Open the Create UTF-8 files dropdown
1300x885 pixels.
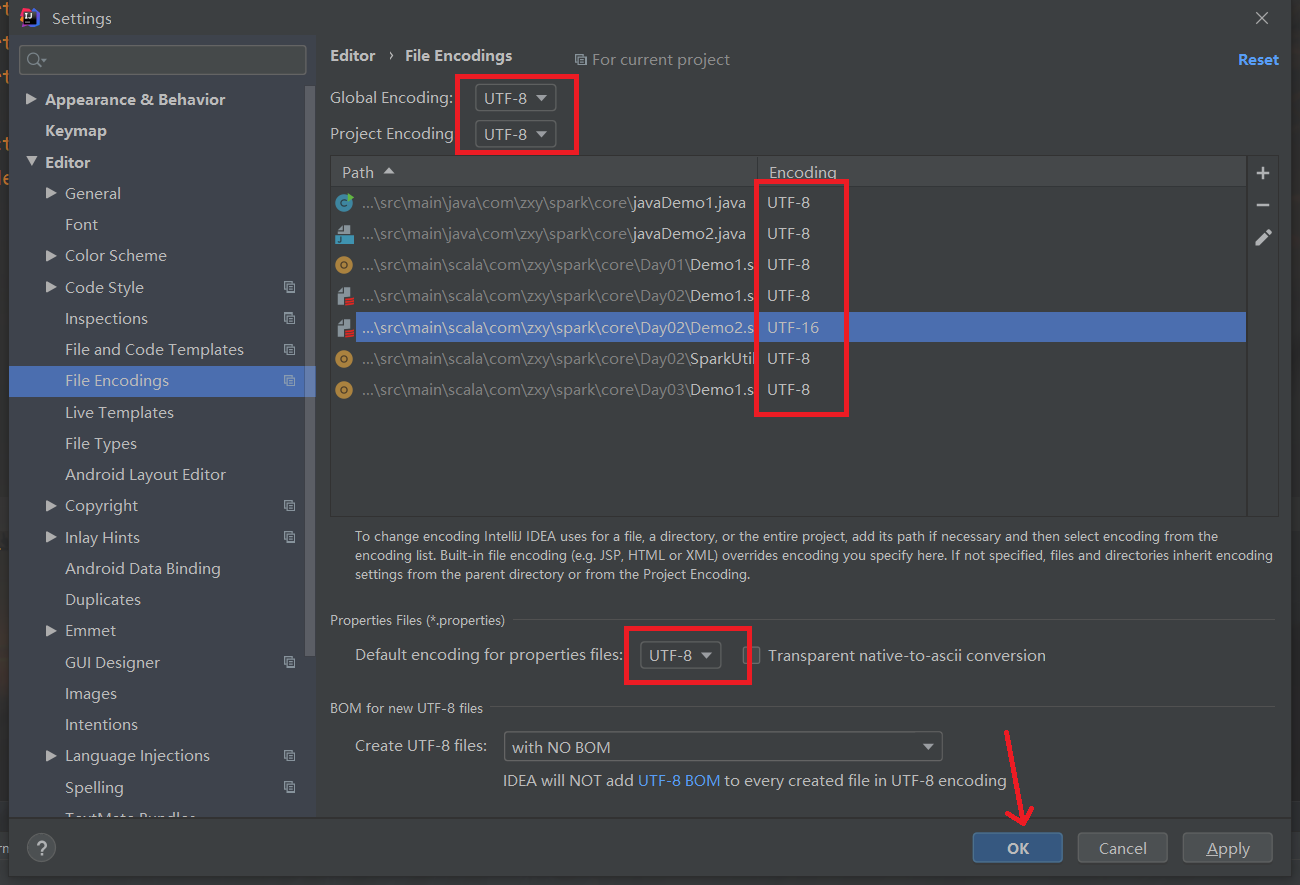coord(722,746)
